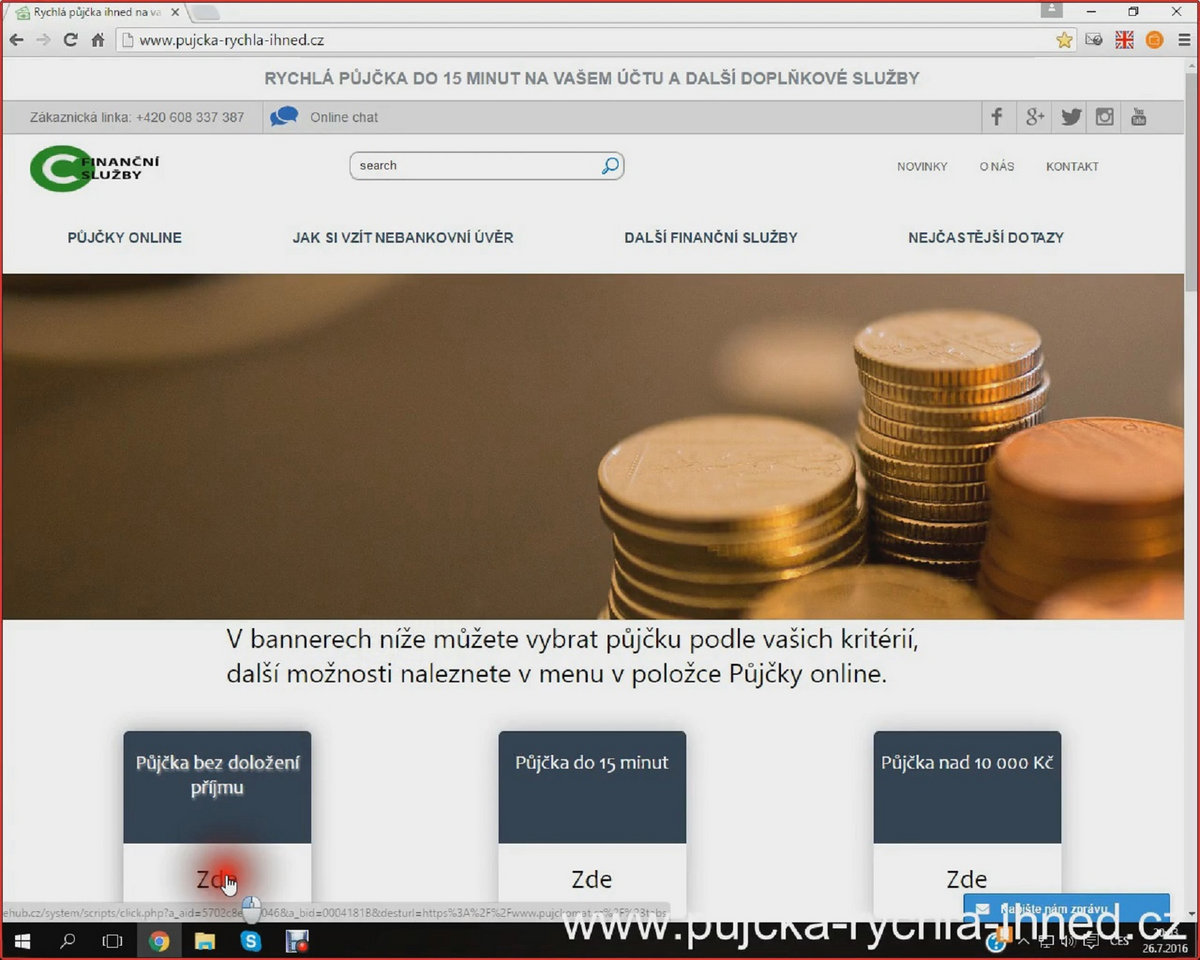Switch to Chrome on the taskbar
Screen dimensions: 1200x960
[159, 941]
